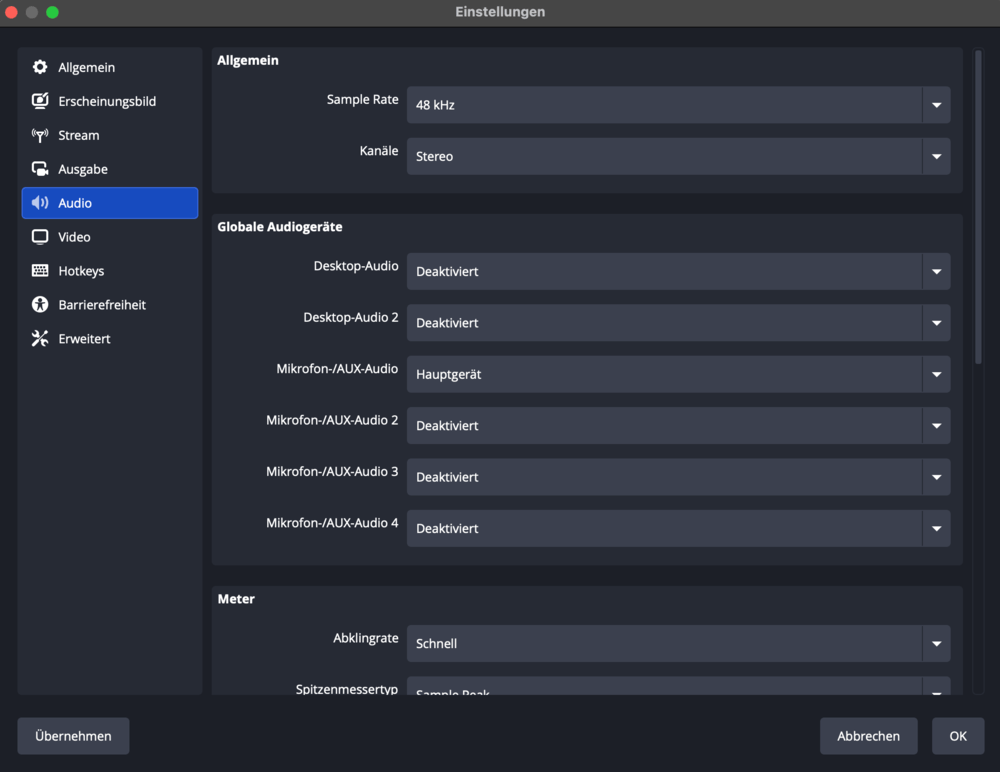Click the Erscheinungsbild monitor icon
This screenshot has height=772, width=1000.
(40, 101)
